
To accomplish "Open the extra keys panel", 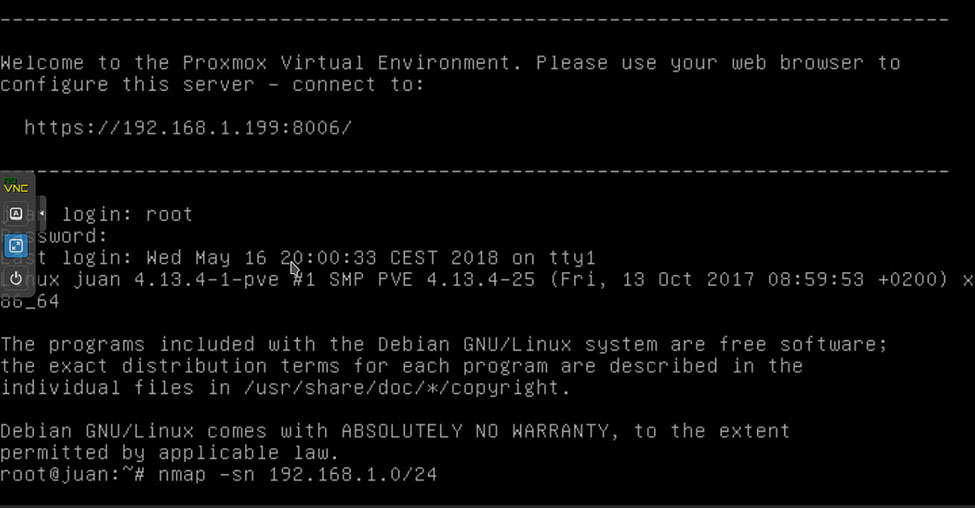I will coord(16,213).
